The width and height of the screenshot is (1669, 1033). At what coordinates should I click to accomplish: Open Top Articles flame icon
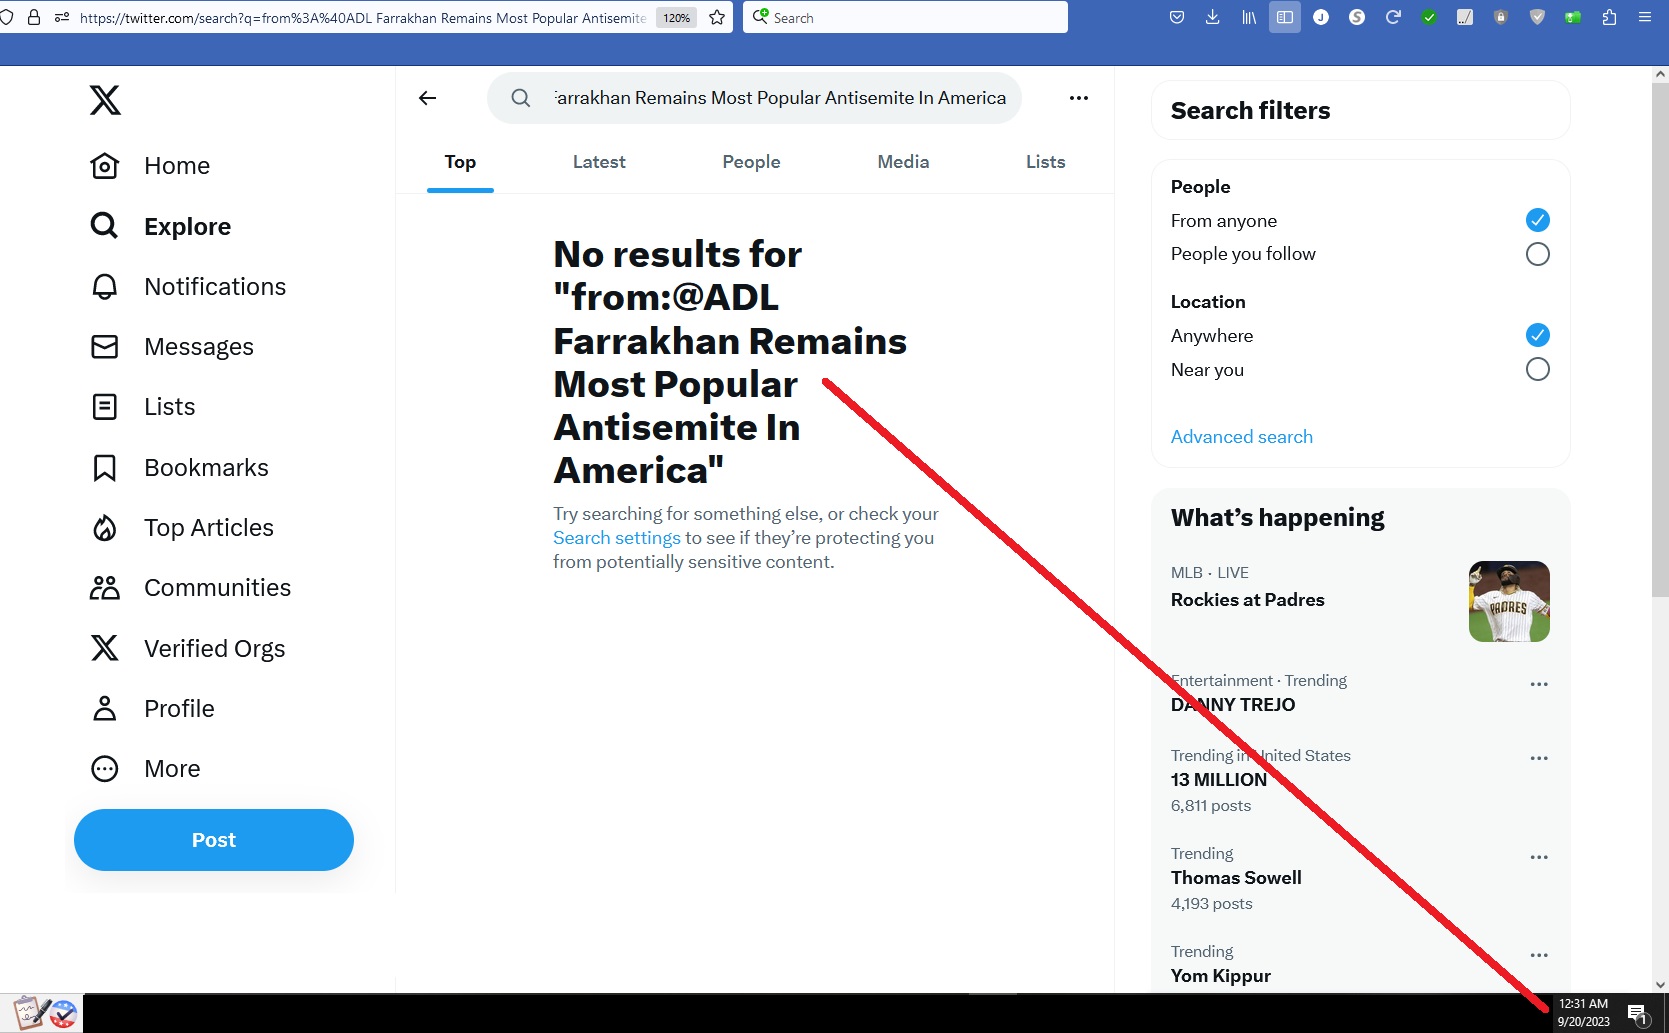tap(105, 528)
